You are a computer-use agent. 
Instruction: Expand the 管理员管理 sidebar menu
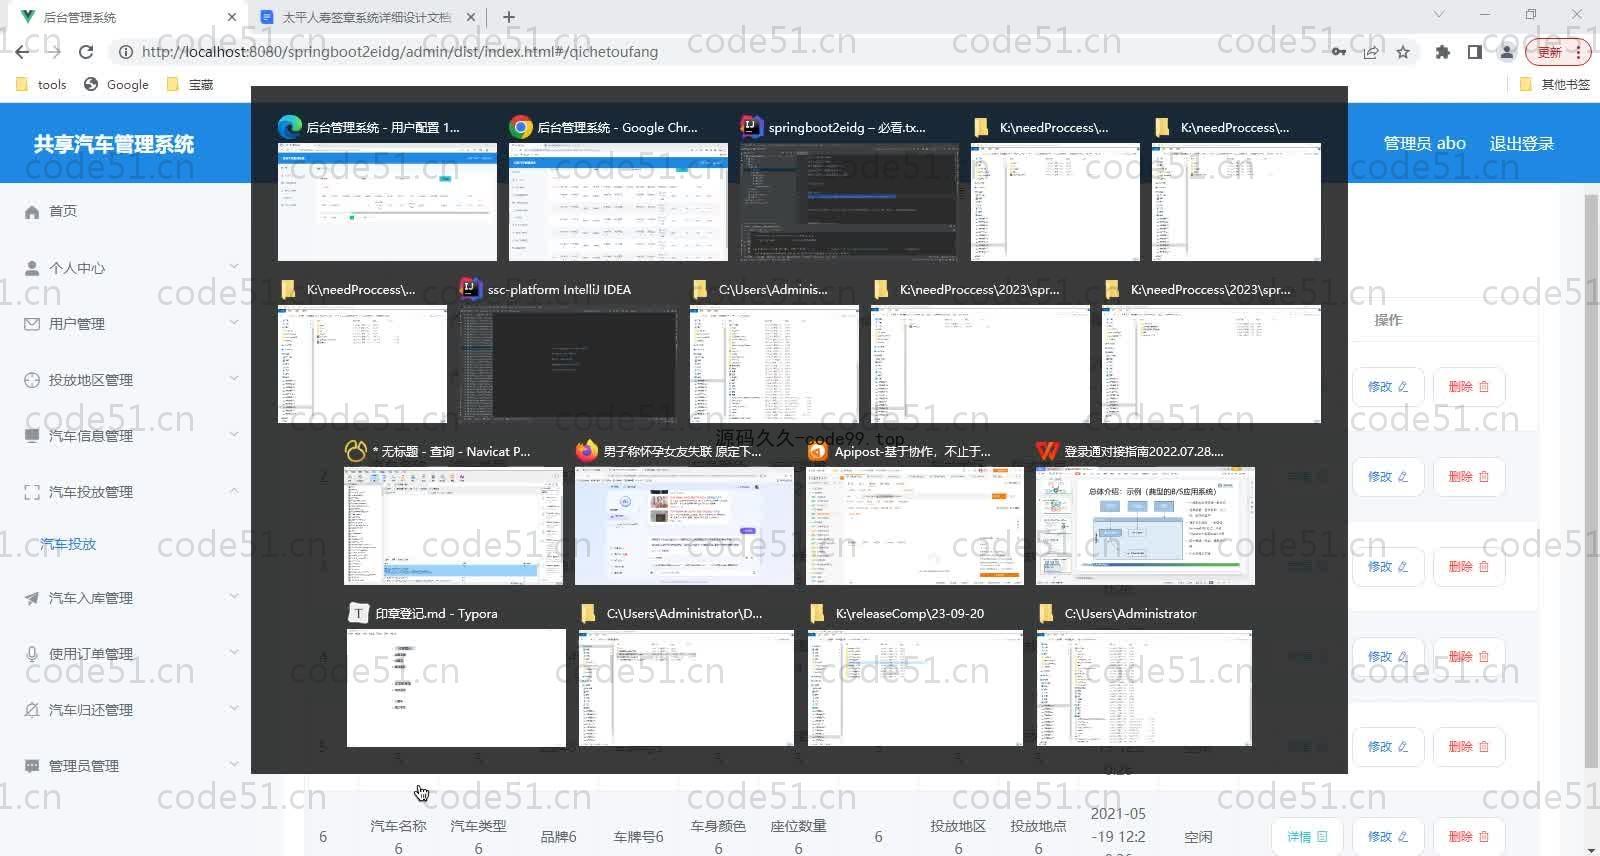coord(125,766)
